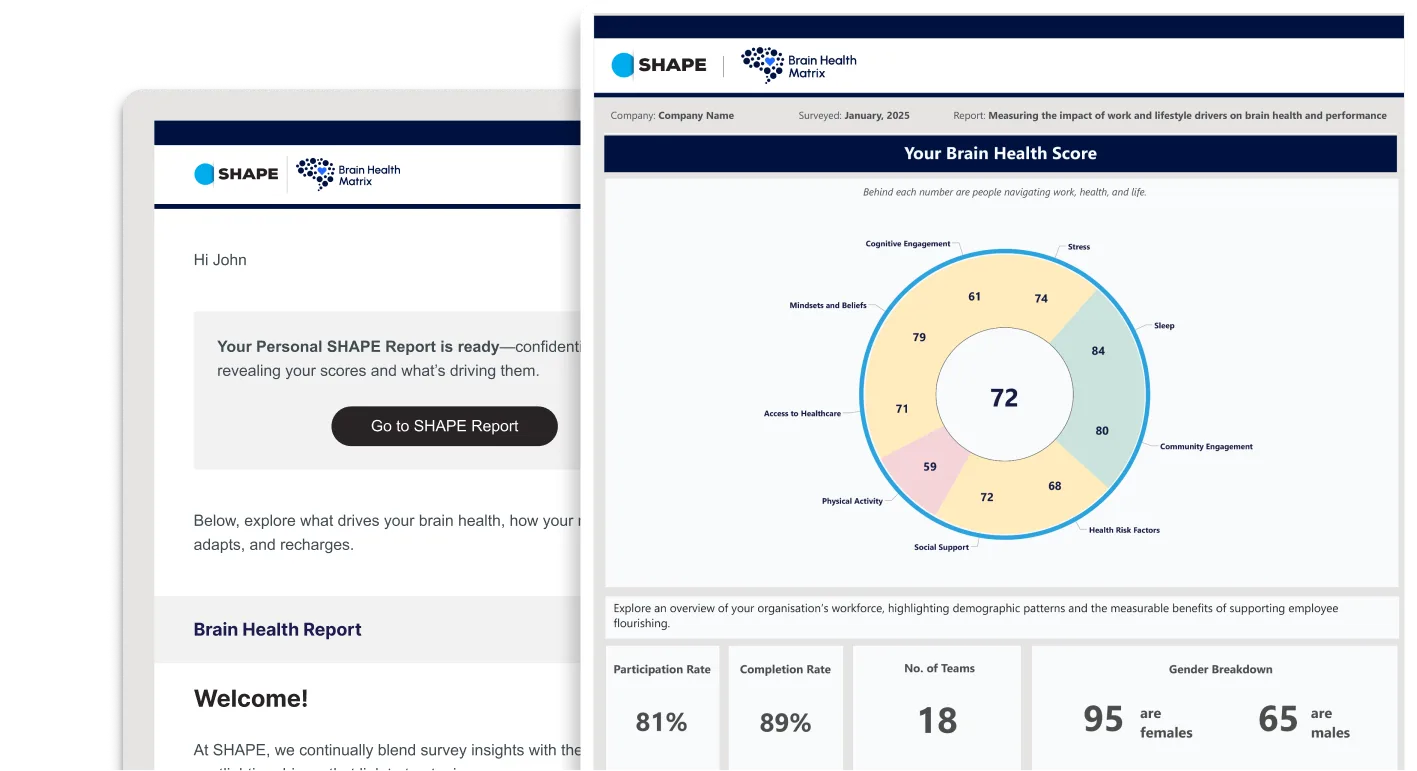1417x771 pixels.
Task: Select the Sleep segment showing 84
Action: 1098,351
